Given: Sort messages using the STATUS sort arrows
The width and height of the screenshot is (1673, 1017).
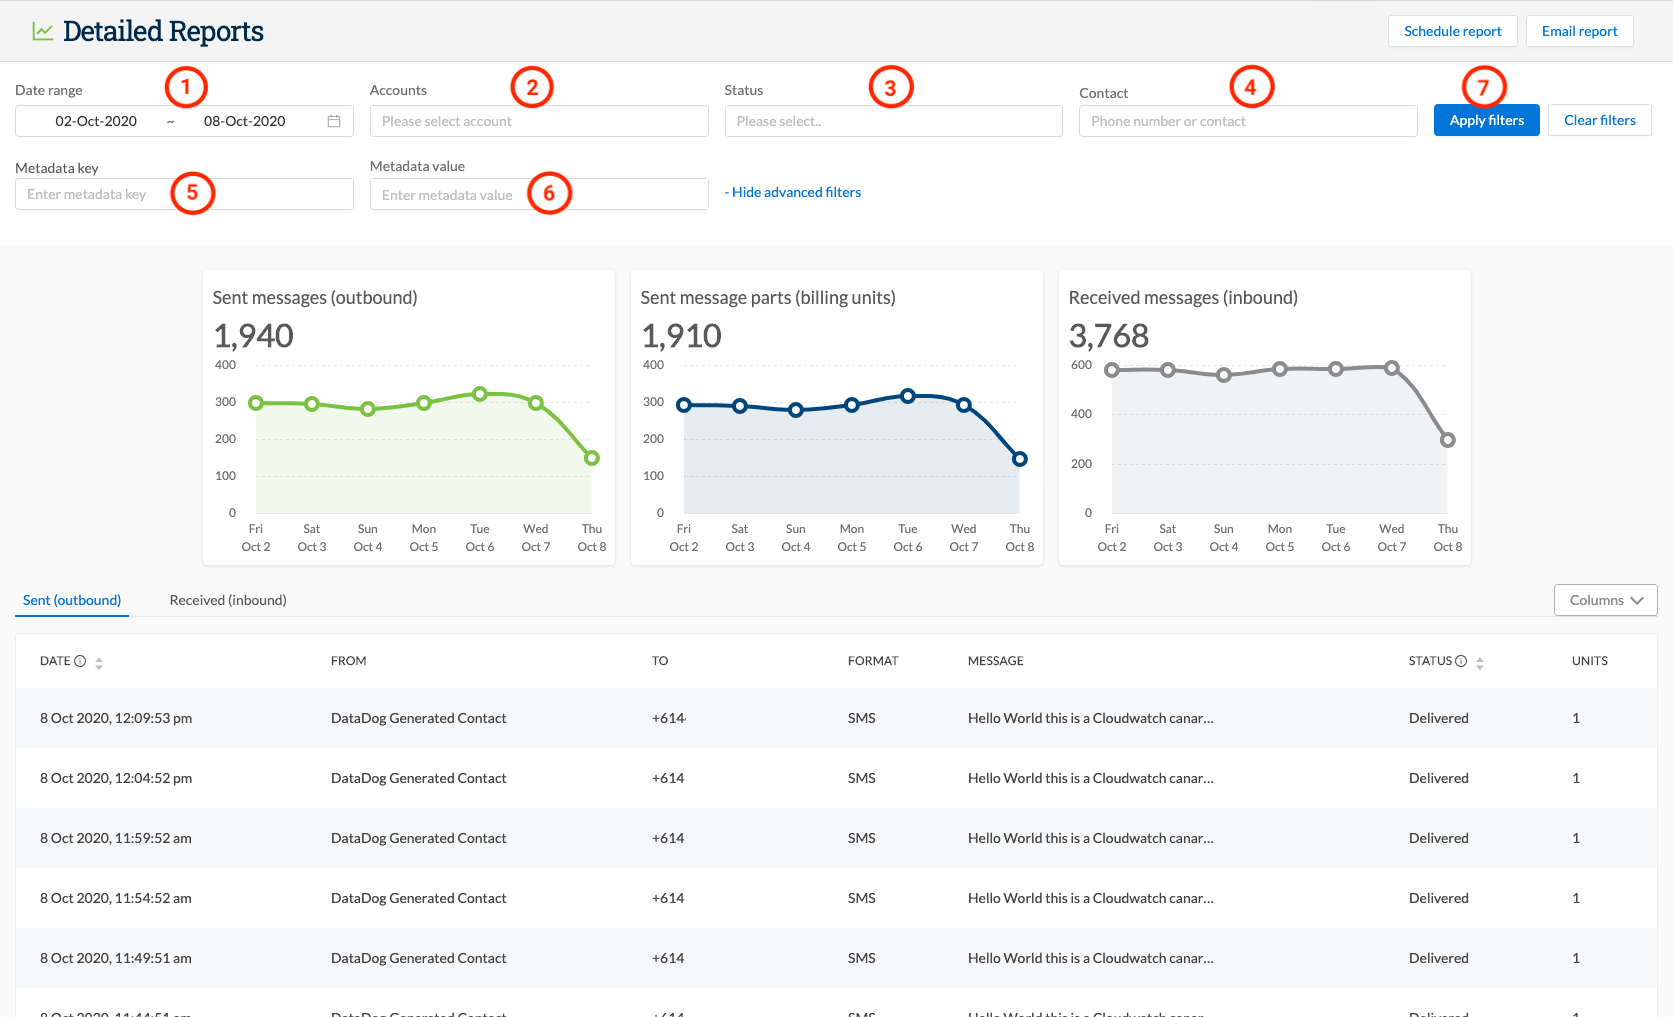Looking at the screenshot, I should pyautogui.click(x=1480, y=662).
